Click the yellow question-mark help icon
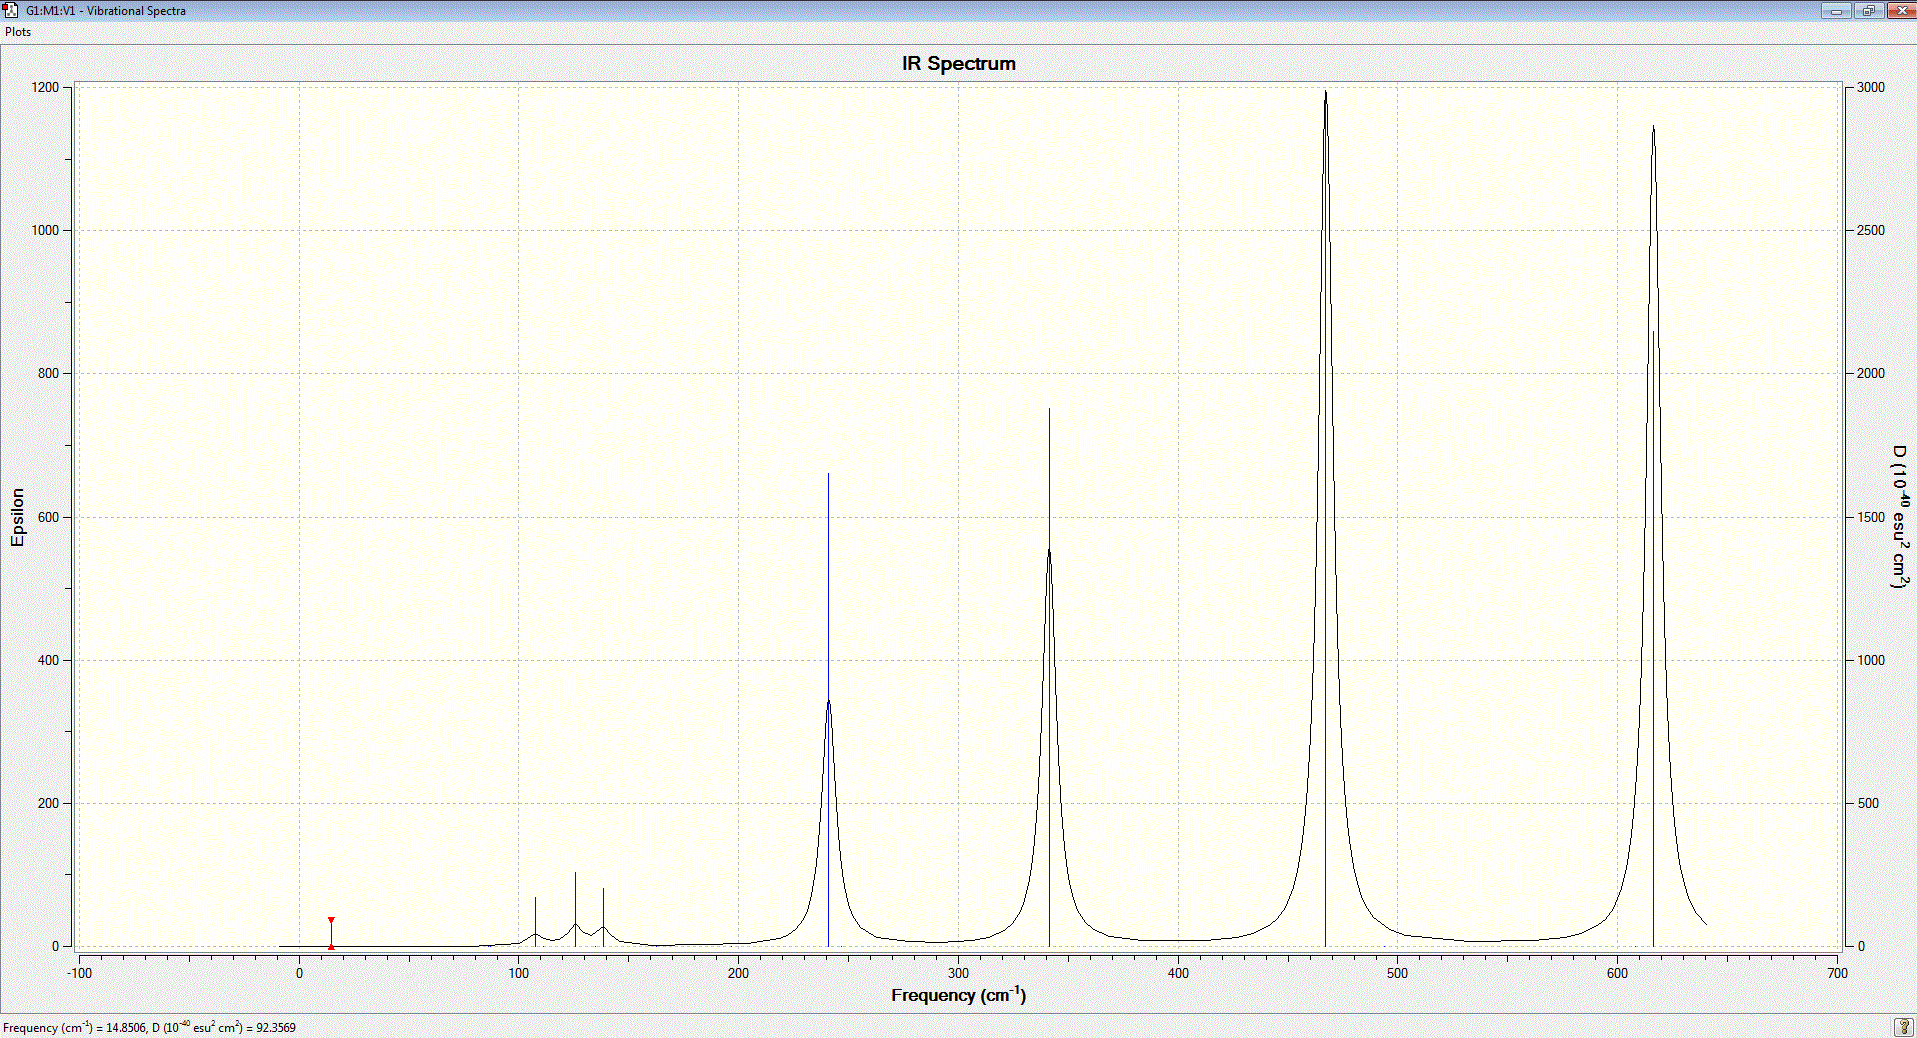 click(x=1904, y=1027)
